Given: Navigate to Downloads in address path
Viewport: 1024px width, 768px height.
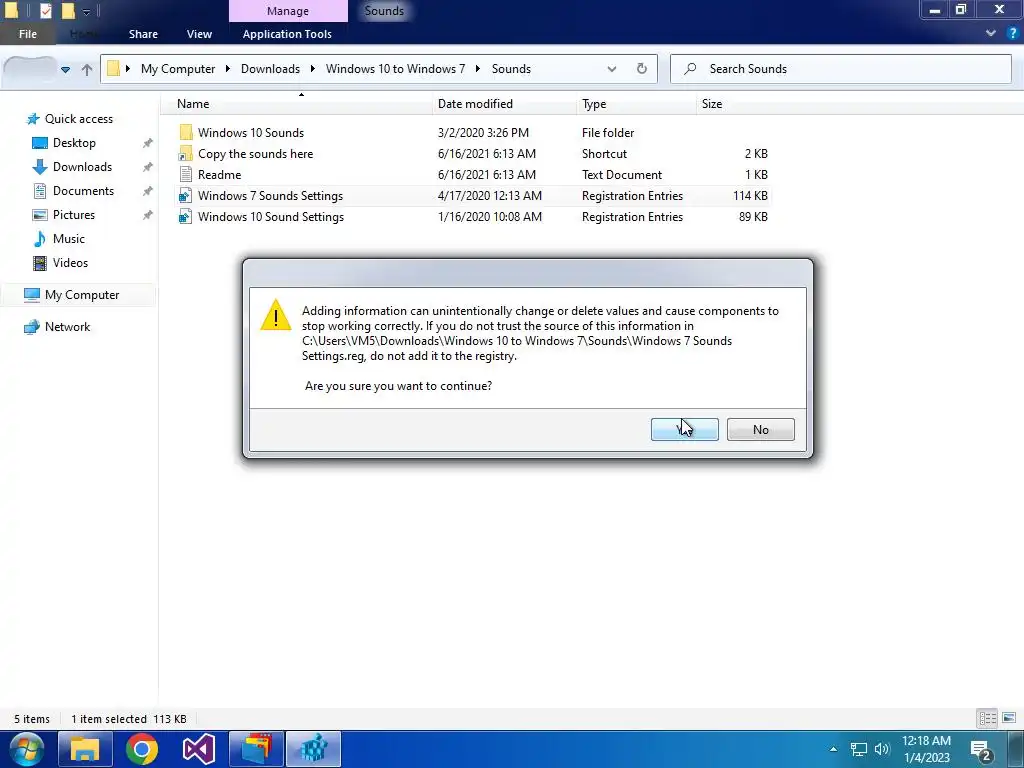Looking at the screenshot, I should coord(270,69).
